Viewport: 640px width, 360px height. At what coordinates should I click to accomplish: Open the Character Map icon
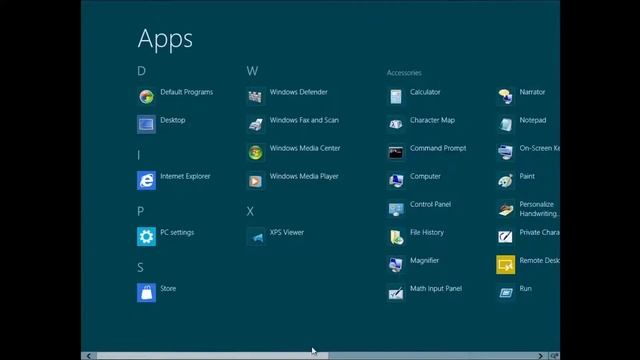pyautogui.click(x=396, y=124)
